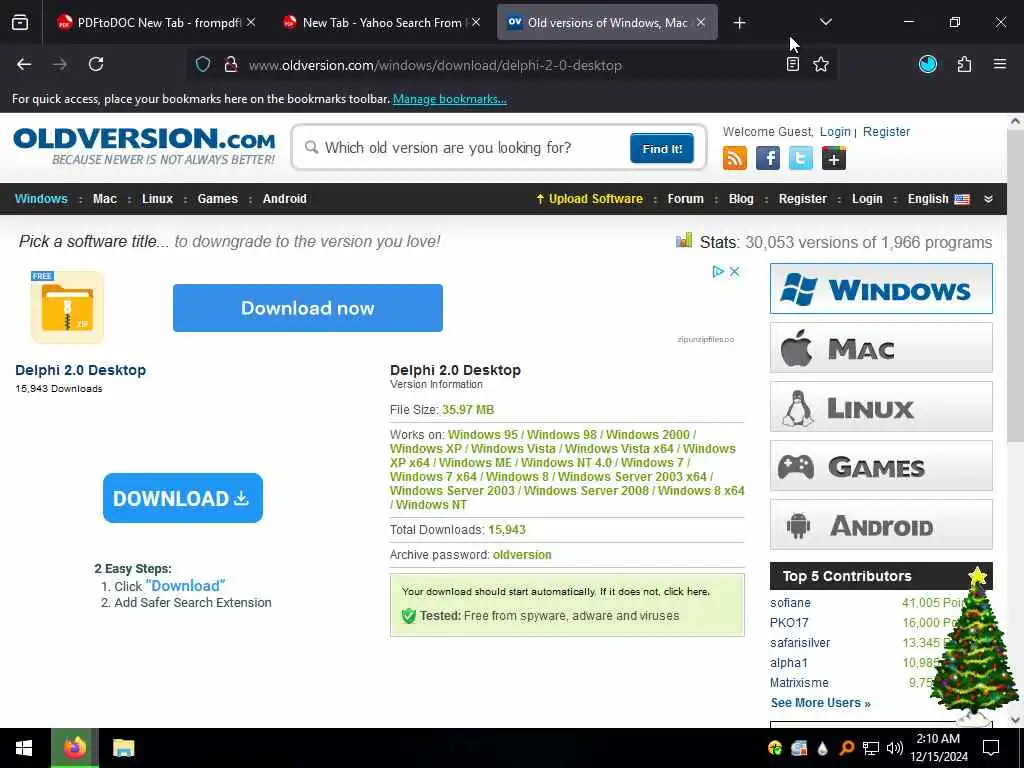Viewport: 1024px width, 768px height.
Task: Click the Download now ad button
Action: [308, 308]
